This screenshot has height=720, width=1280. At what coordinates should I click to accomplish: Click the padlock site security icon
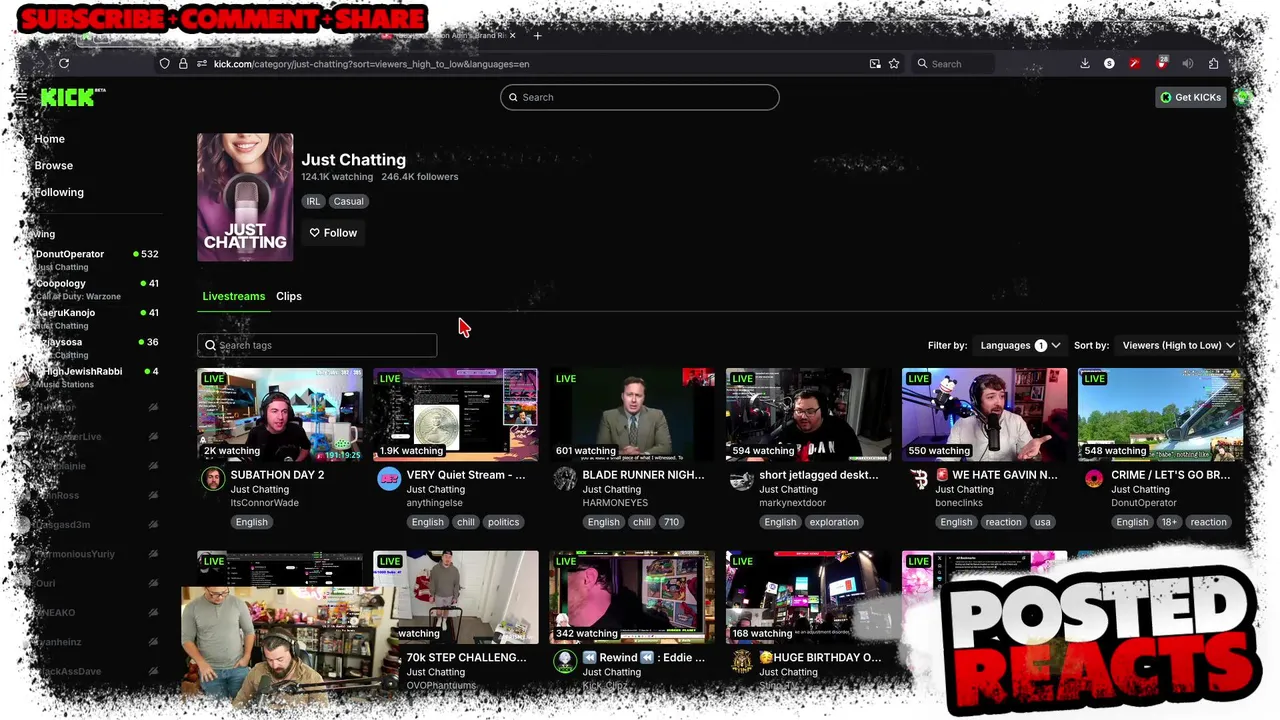pos(183,64)
